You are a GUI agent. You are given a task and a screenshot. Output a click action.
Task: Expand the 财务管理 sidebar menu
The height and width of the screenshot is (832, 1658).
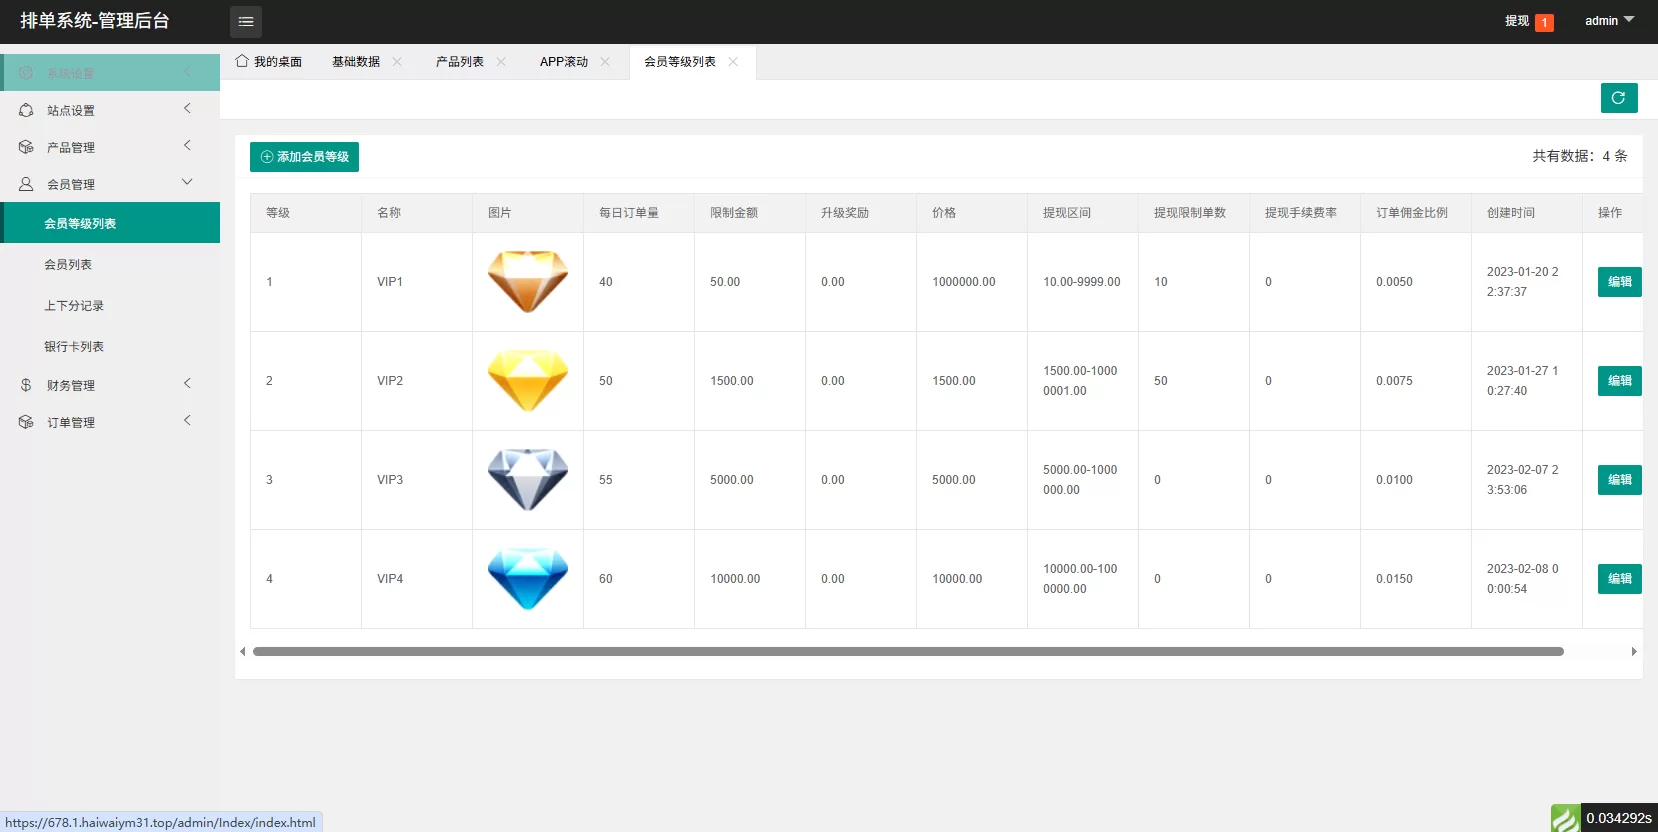[110, 385]
